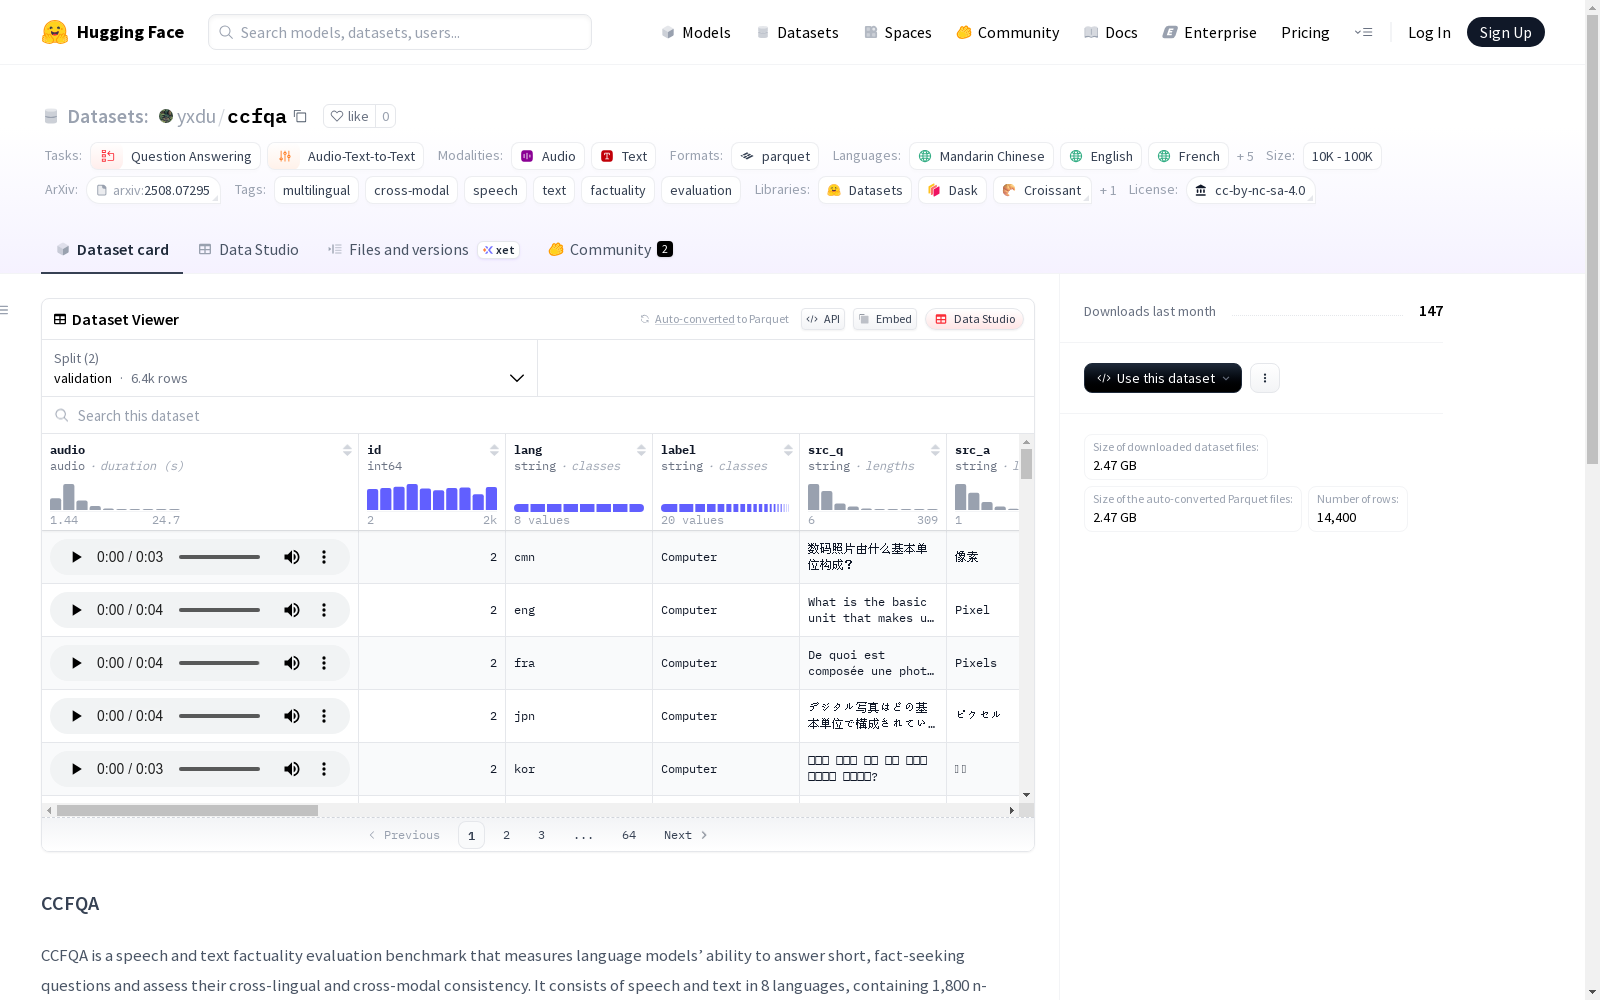Open the Docs nav item
This screenshot has height=1000, width=1600.
[1111, 32]
